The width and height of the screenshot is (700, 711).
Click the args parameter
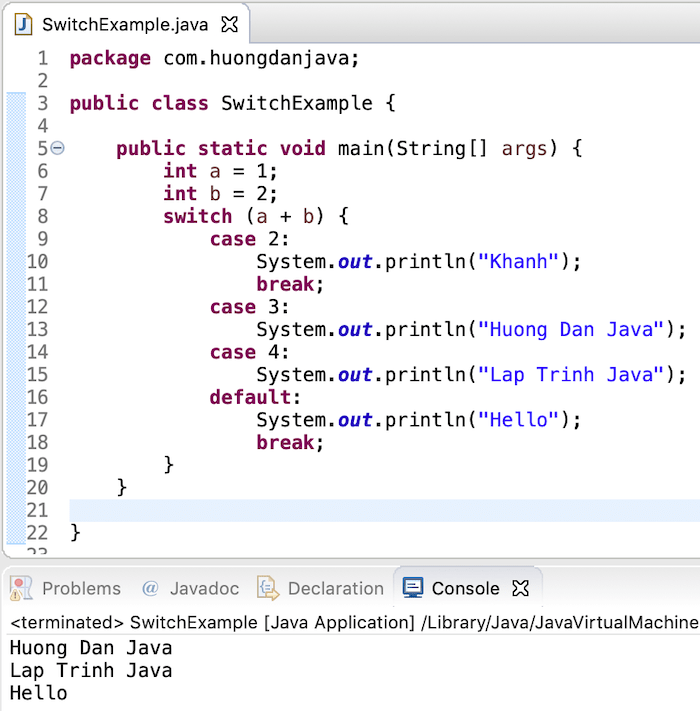click(x=524, y=150)
